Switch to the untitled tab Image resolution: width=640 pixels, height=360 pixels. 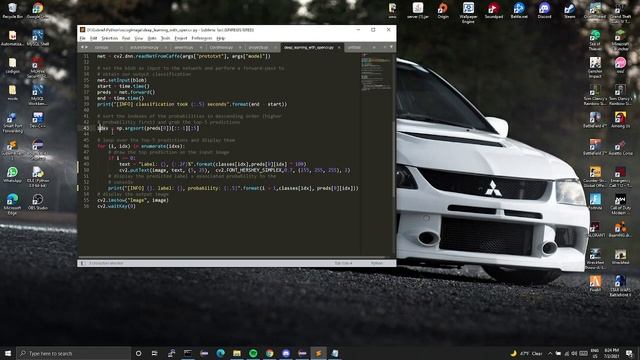354,47
